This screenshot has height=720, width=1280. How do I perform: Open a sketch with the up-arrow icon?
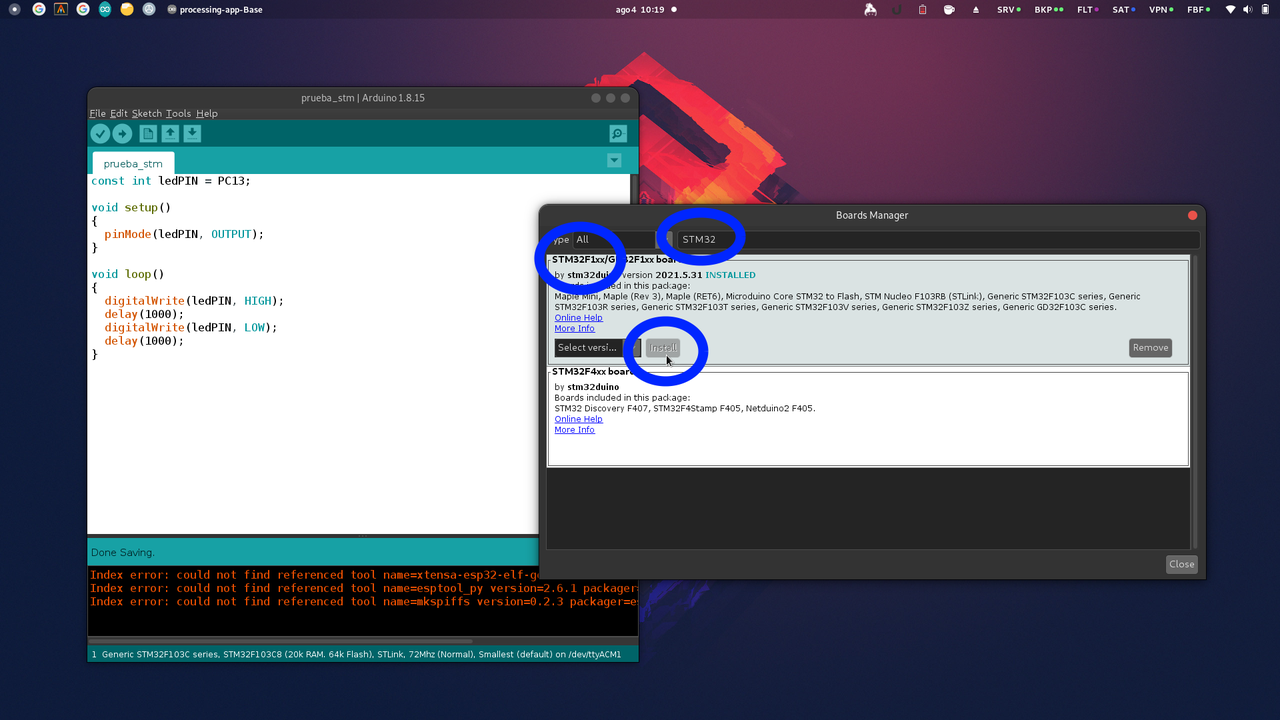[170, 133]
